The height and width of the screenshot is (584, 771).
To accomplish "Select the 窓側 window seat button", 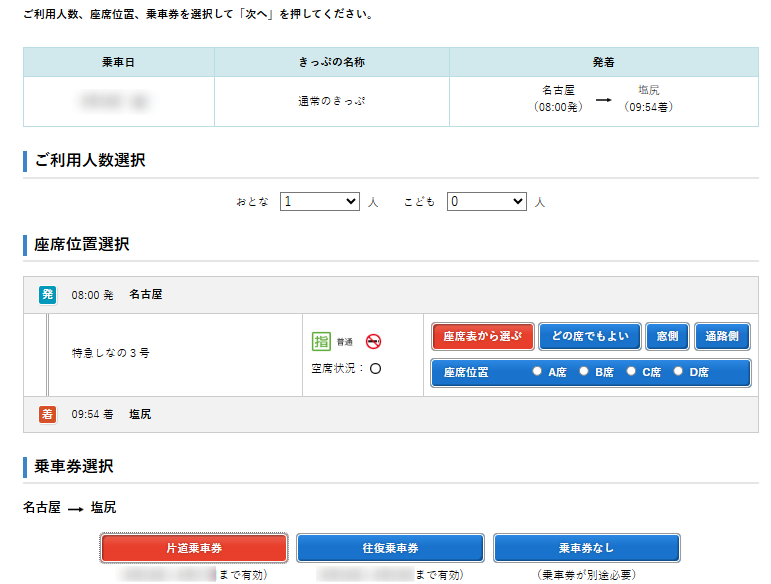I will point(667,336).
